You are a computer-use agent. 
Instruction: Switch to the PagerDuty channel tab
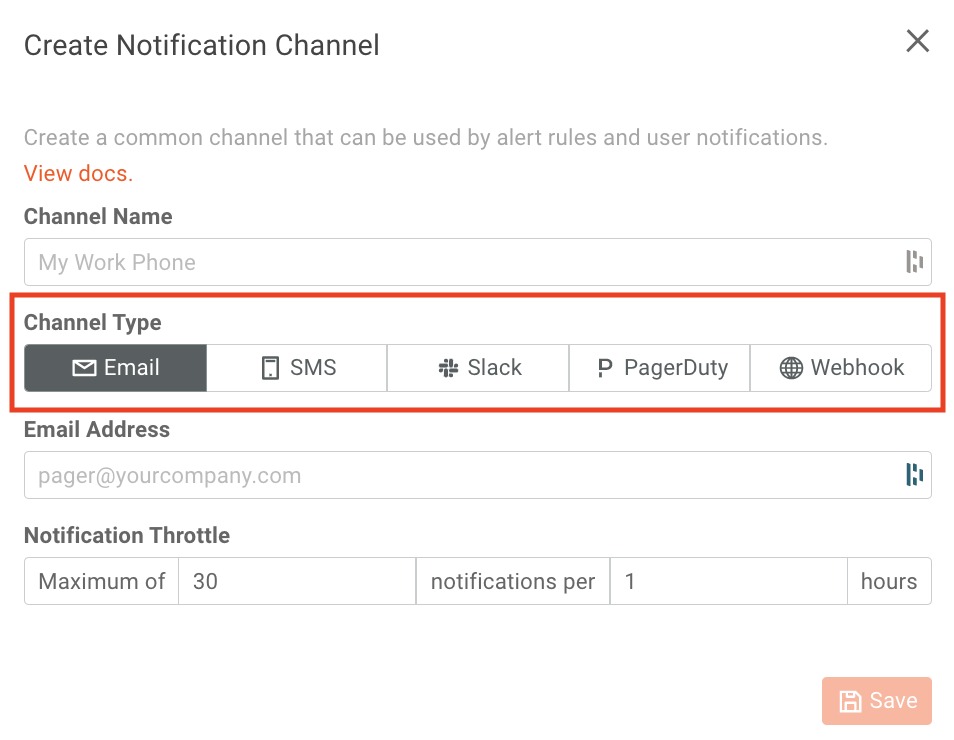click(659, 368)
